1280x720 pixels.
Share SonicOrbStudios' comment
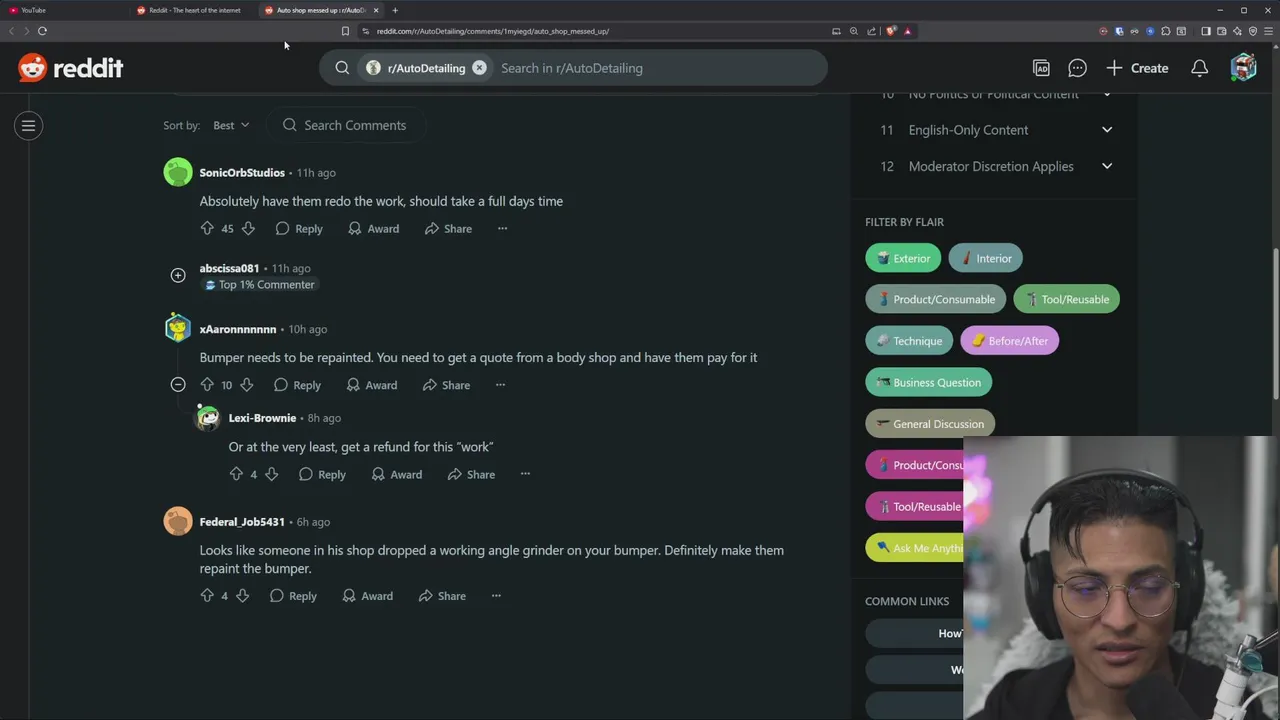point(448,228)
